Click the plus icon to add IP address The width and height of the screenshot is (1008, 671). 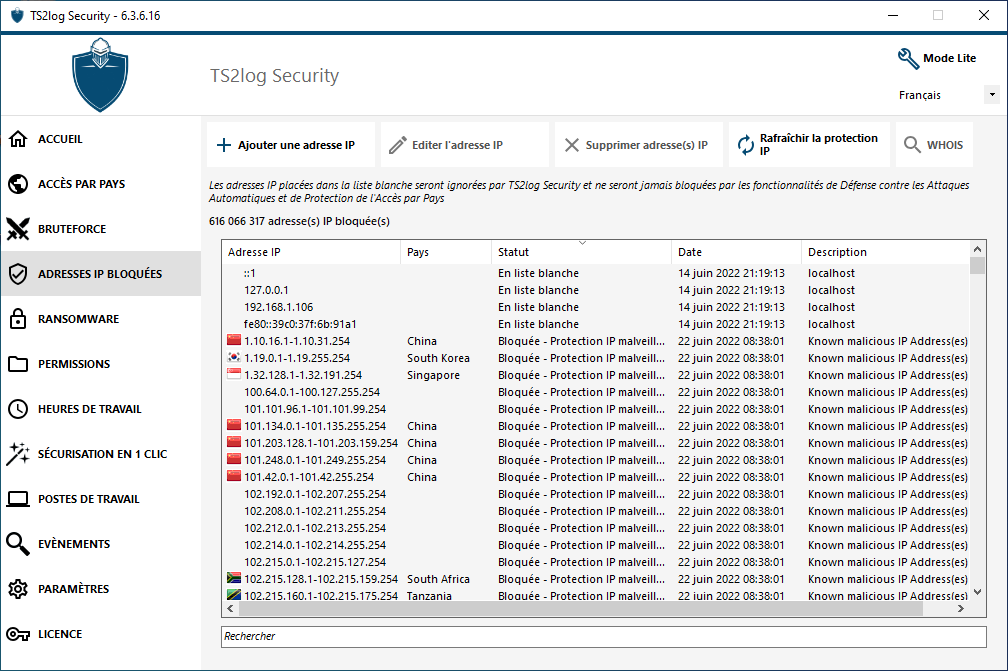pyautogui.click(x=224, y=145)
